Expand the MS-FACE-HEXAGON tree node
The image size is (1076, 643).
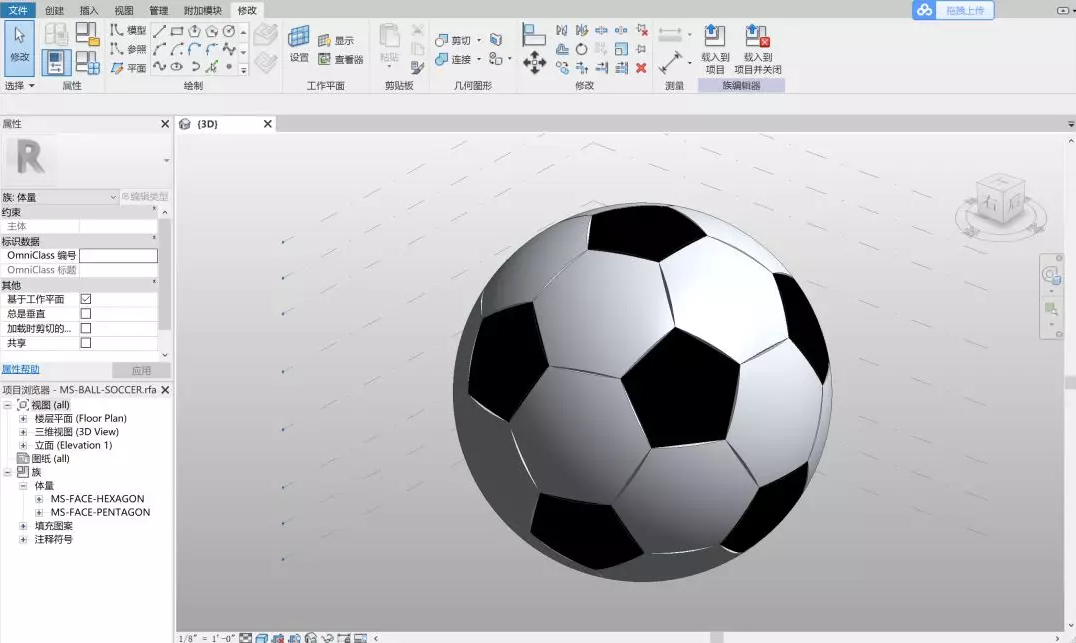point(39,499)
